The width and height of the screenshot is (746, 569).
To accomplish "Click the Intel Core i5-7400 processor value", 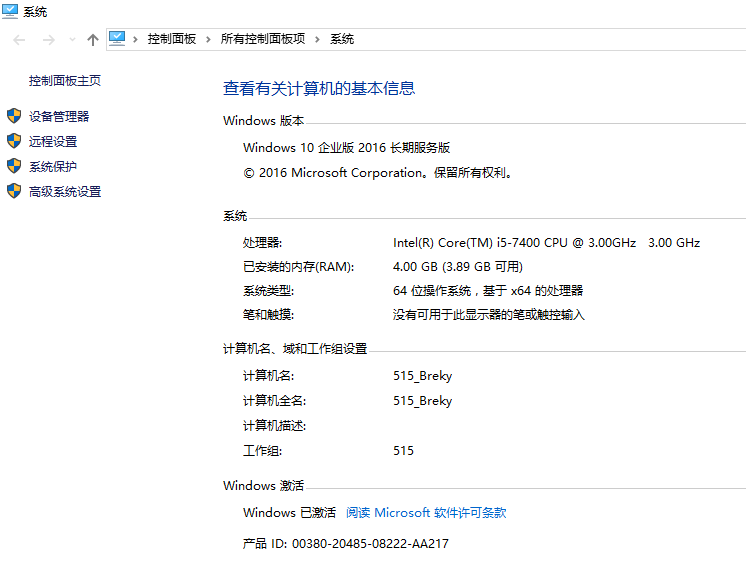I will point(546,243).
